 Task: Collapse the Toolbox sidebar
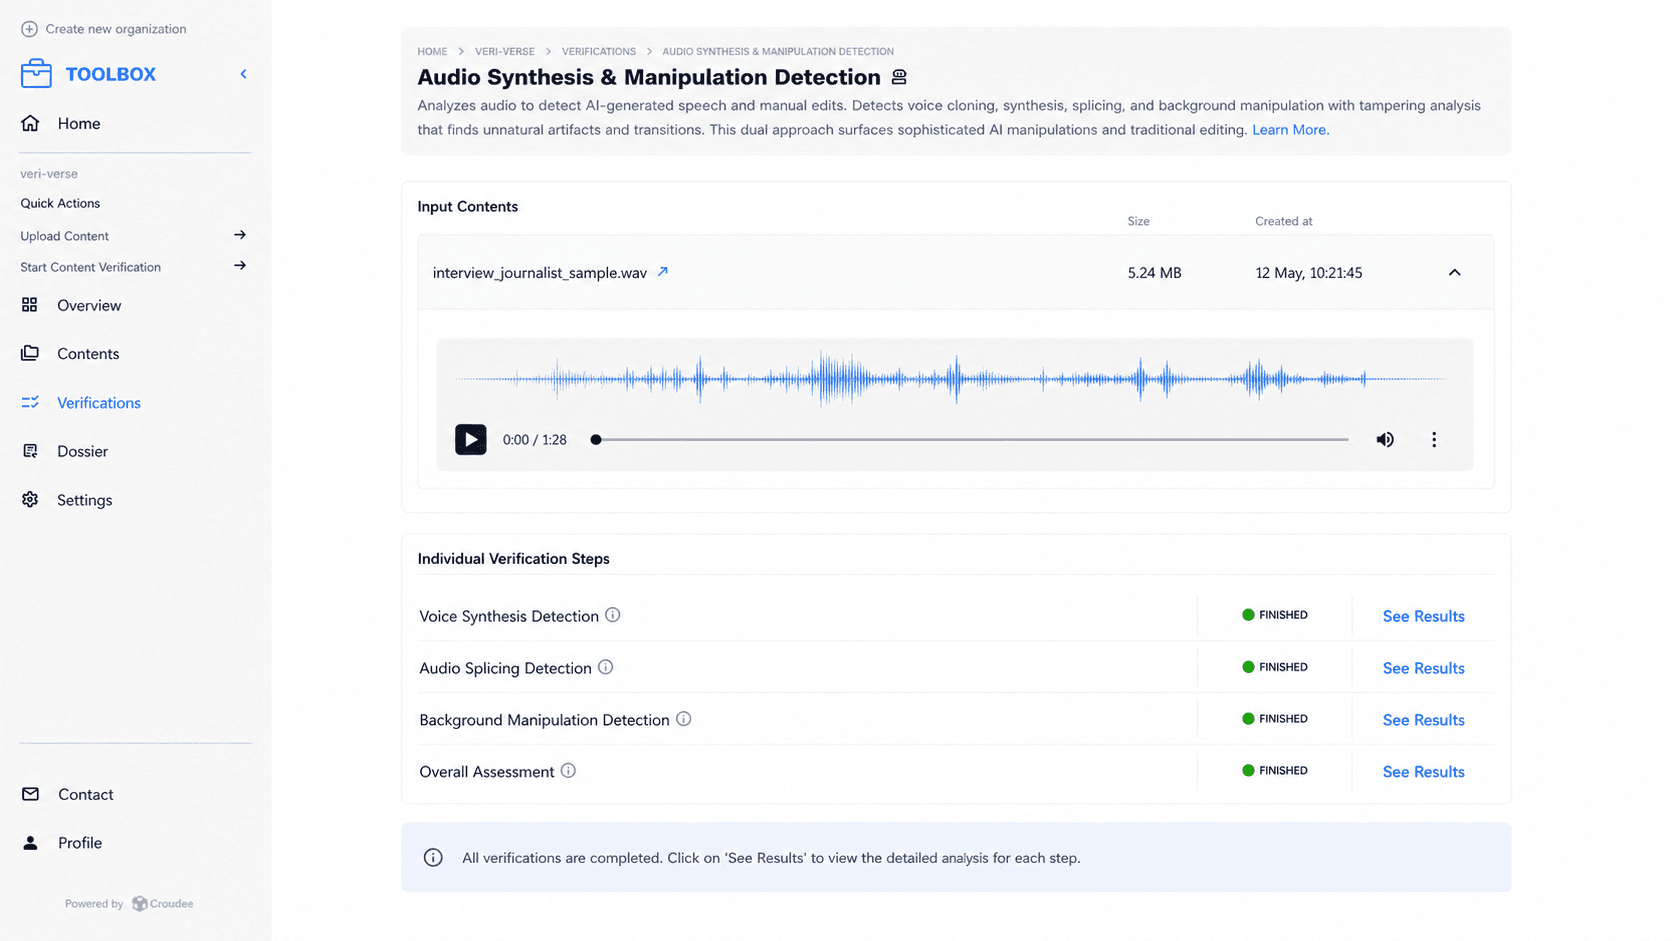point(243,74)
